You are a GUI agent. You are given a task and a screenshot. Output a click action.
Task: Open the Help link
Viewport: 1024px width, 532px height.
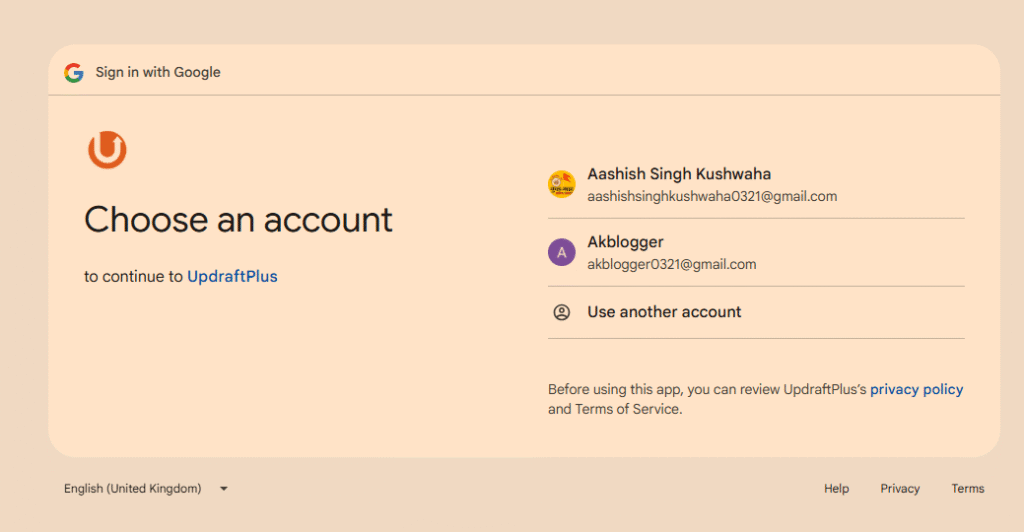tap(836, 488)
